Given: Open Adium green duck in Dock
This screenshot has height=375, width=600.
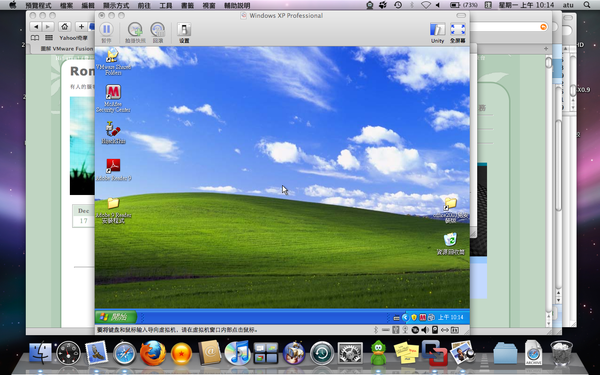Looking at the screenshot, I should (378, 352).
